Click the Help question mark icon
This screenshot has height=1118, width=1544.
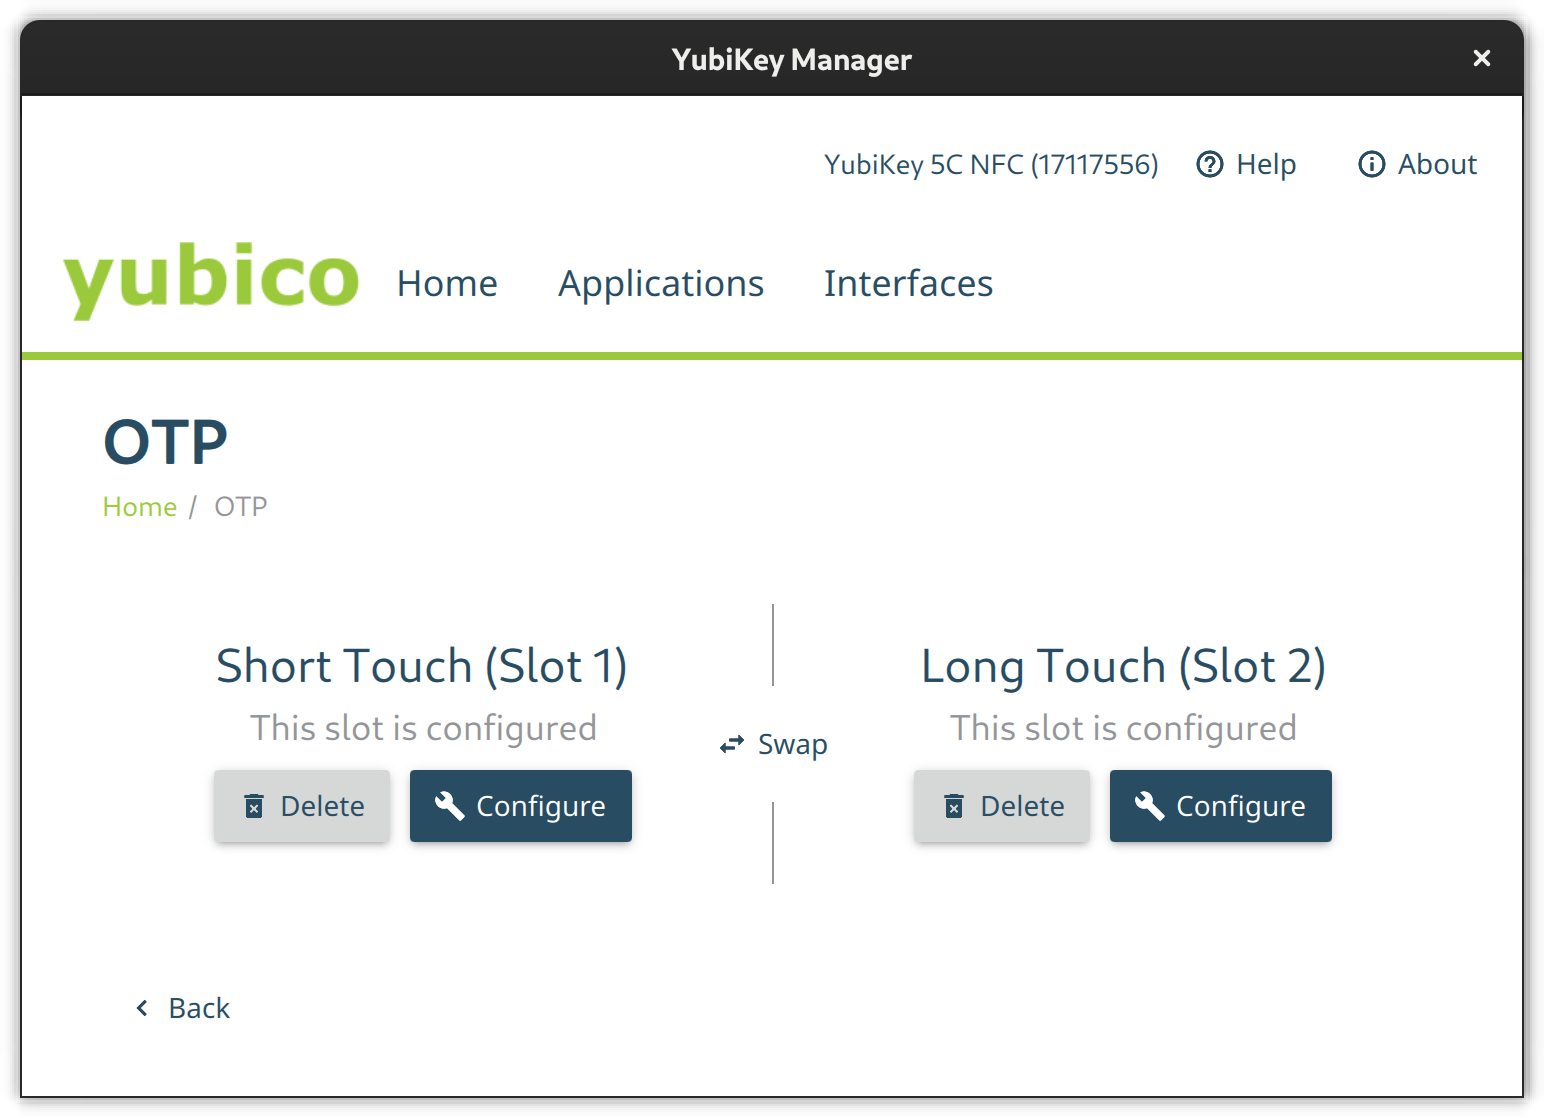coord(1210,164)
